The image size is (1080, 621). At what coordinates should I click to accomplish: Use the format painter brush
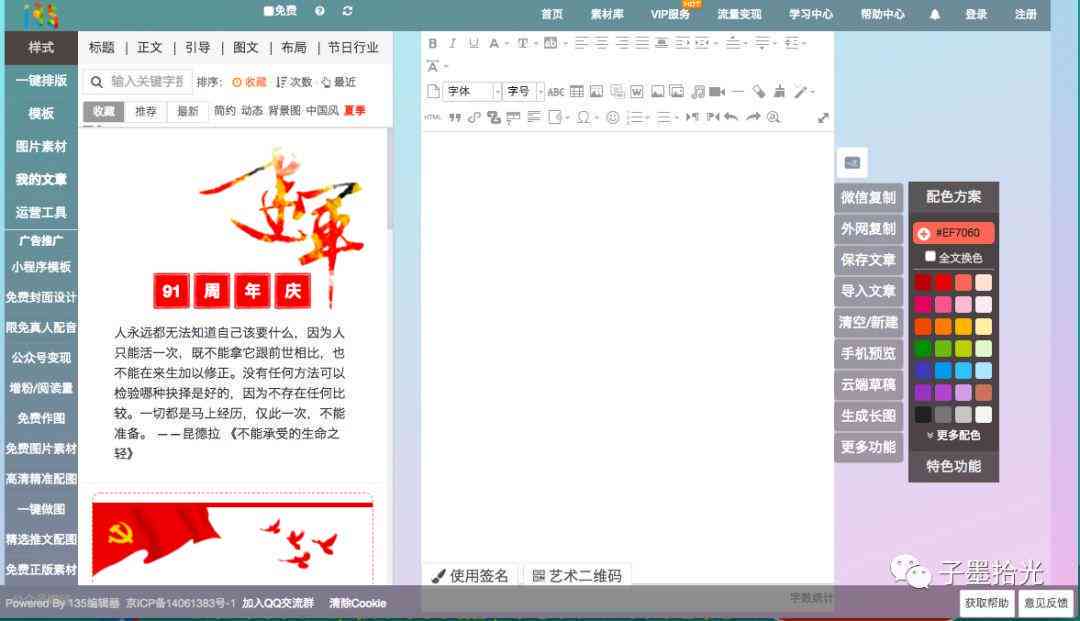pos(758,91)
